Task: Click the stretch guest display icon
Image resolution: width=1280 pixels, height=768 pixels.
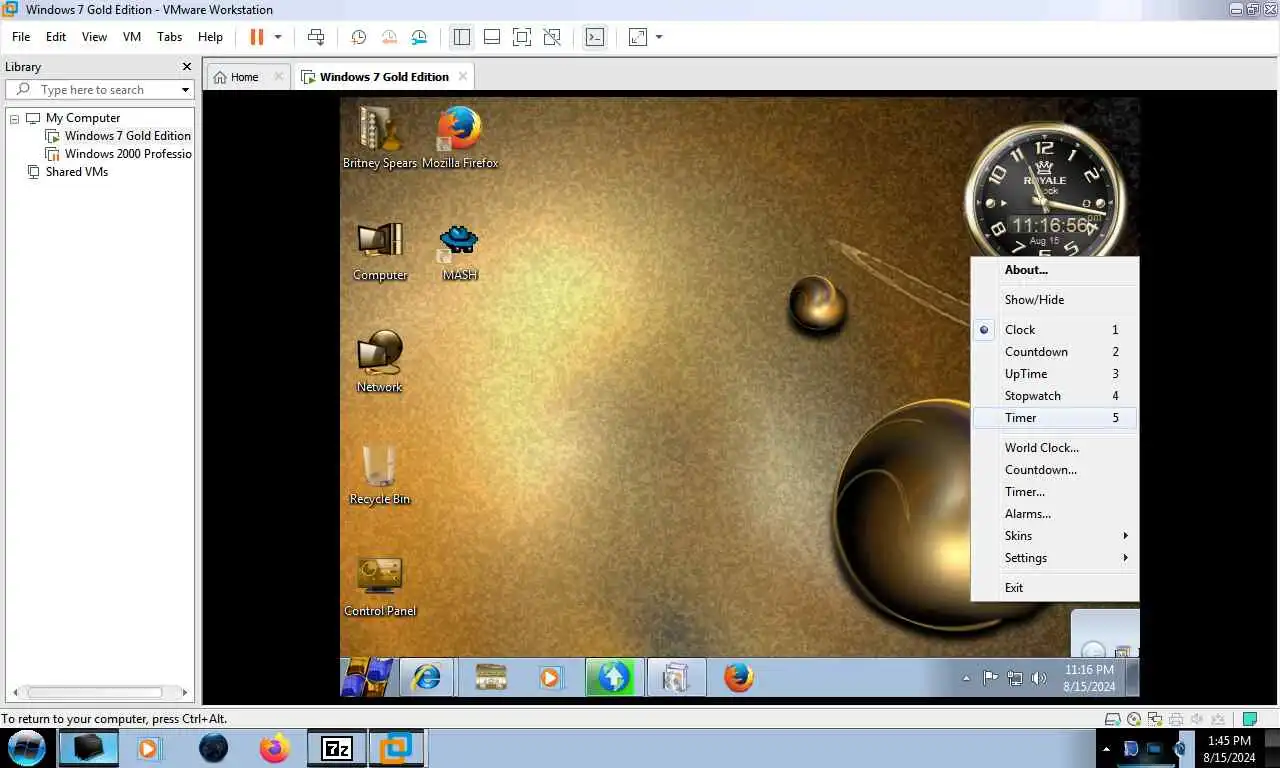Action: click(637, 37)
